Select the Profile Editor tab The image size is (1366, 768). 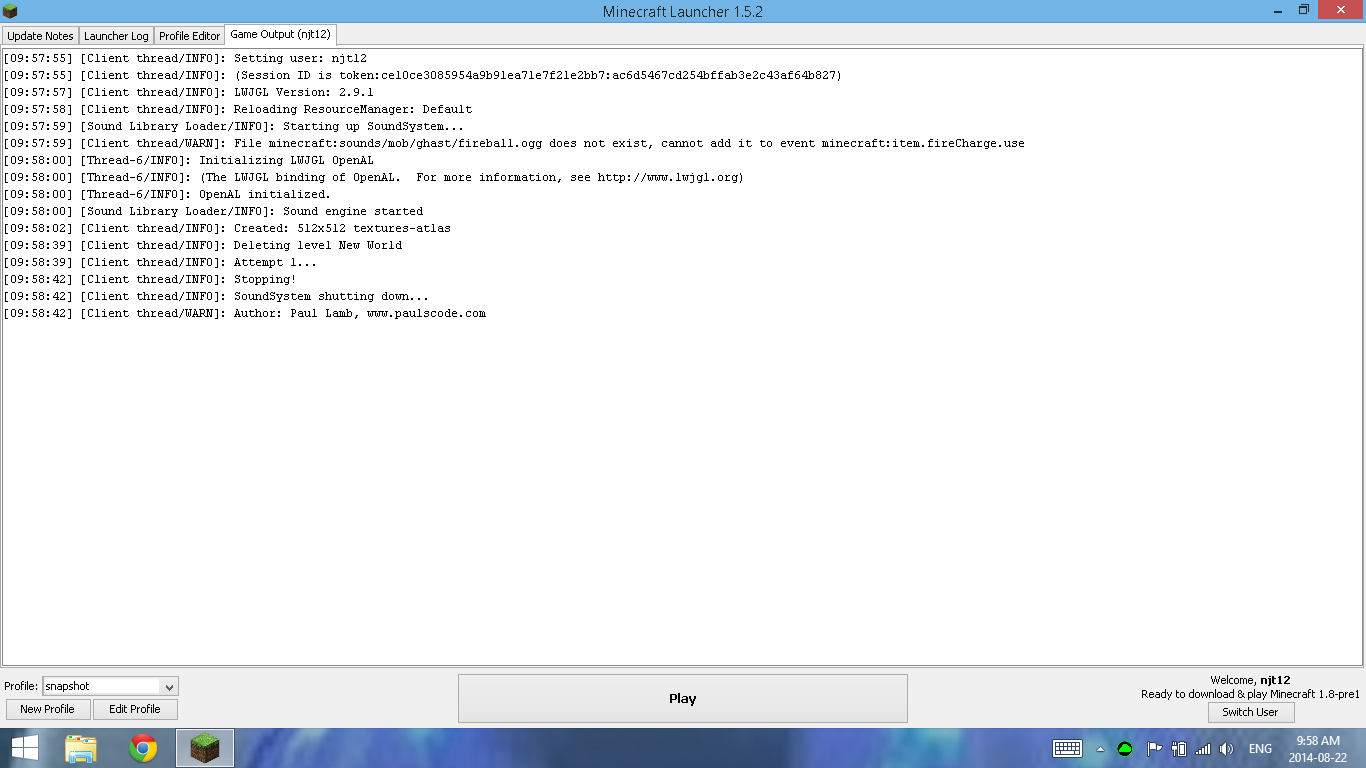point(190,36)
